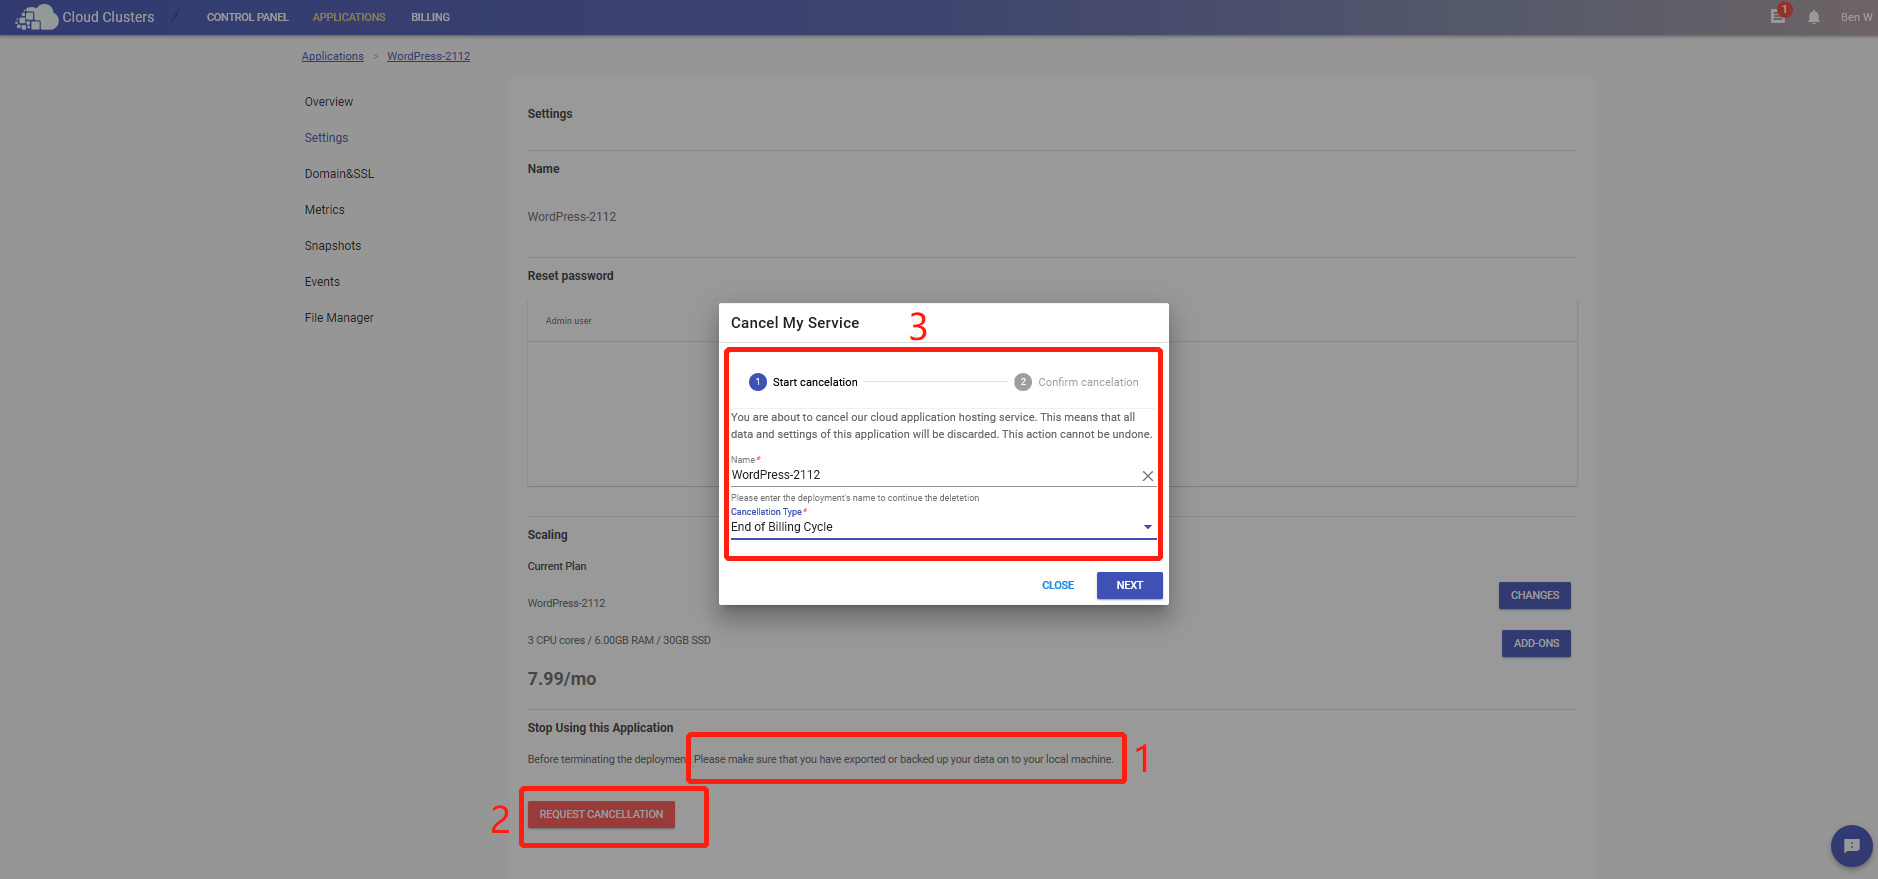Click the Cancel My Service dialog title
Image resolution: width=1878 pixels, height=879 pixels.
795,323
